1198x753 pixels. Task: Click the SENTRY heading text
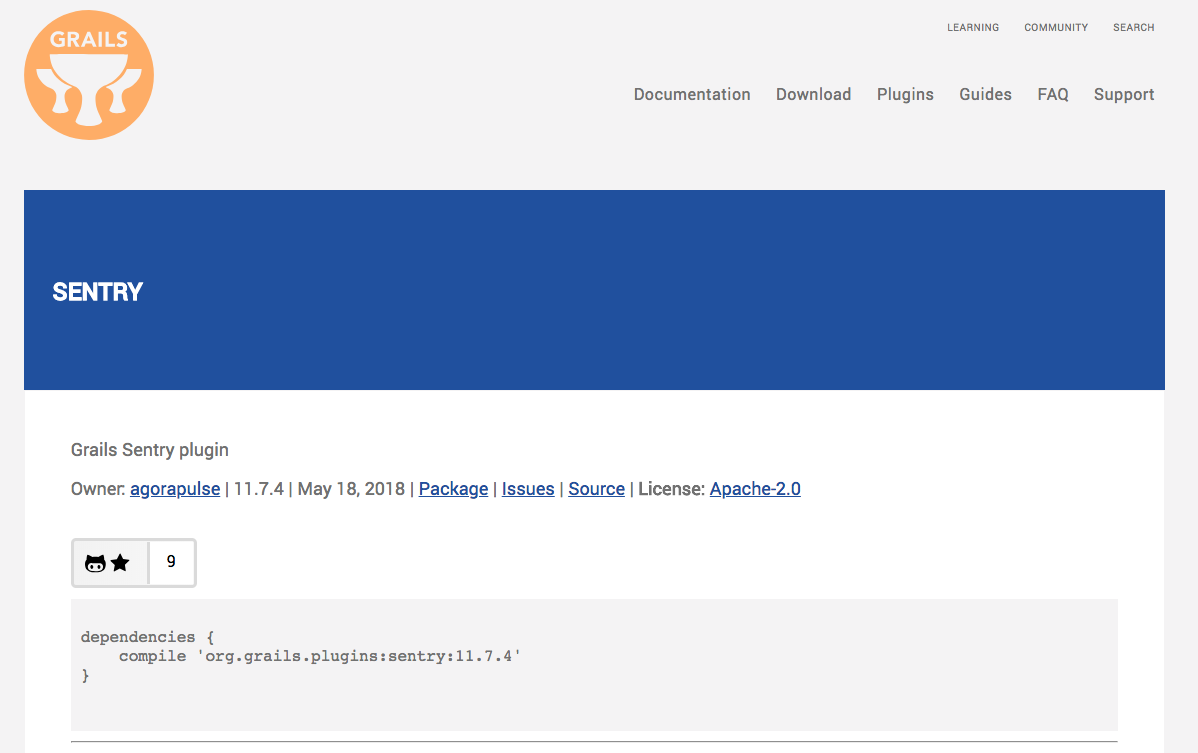[97, 292]
